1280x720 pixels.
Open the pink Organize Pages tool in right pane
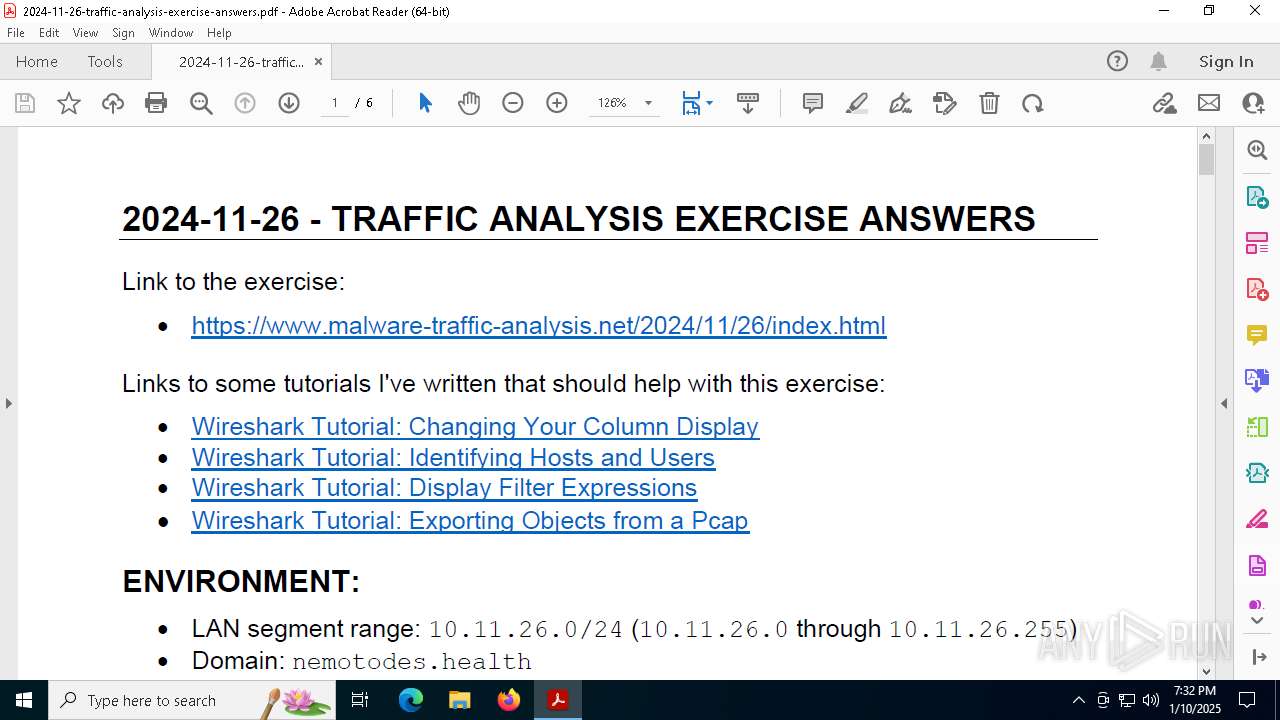click(1257, 242)
